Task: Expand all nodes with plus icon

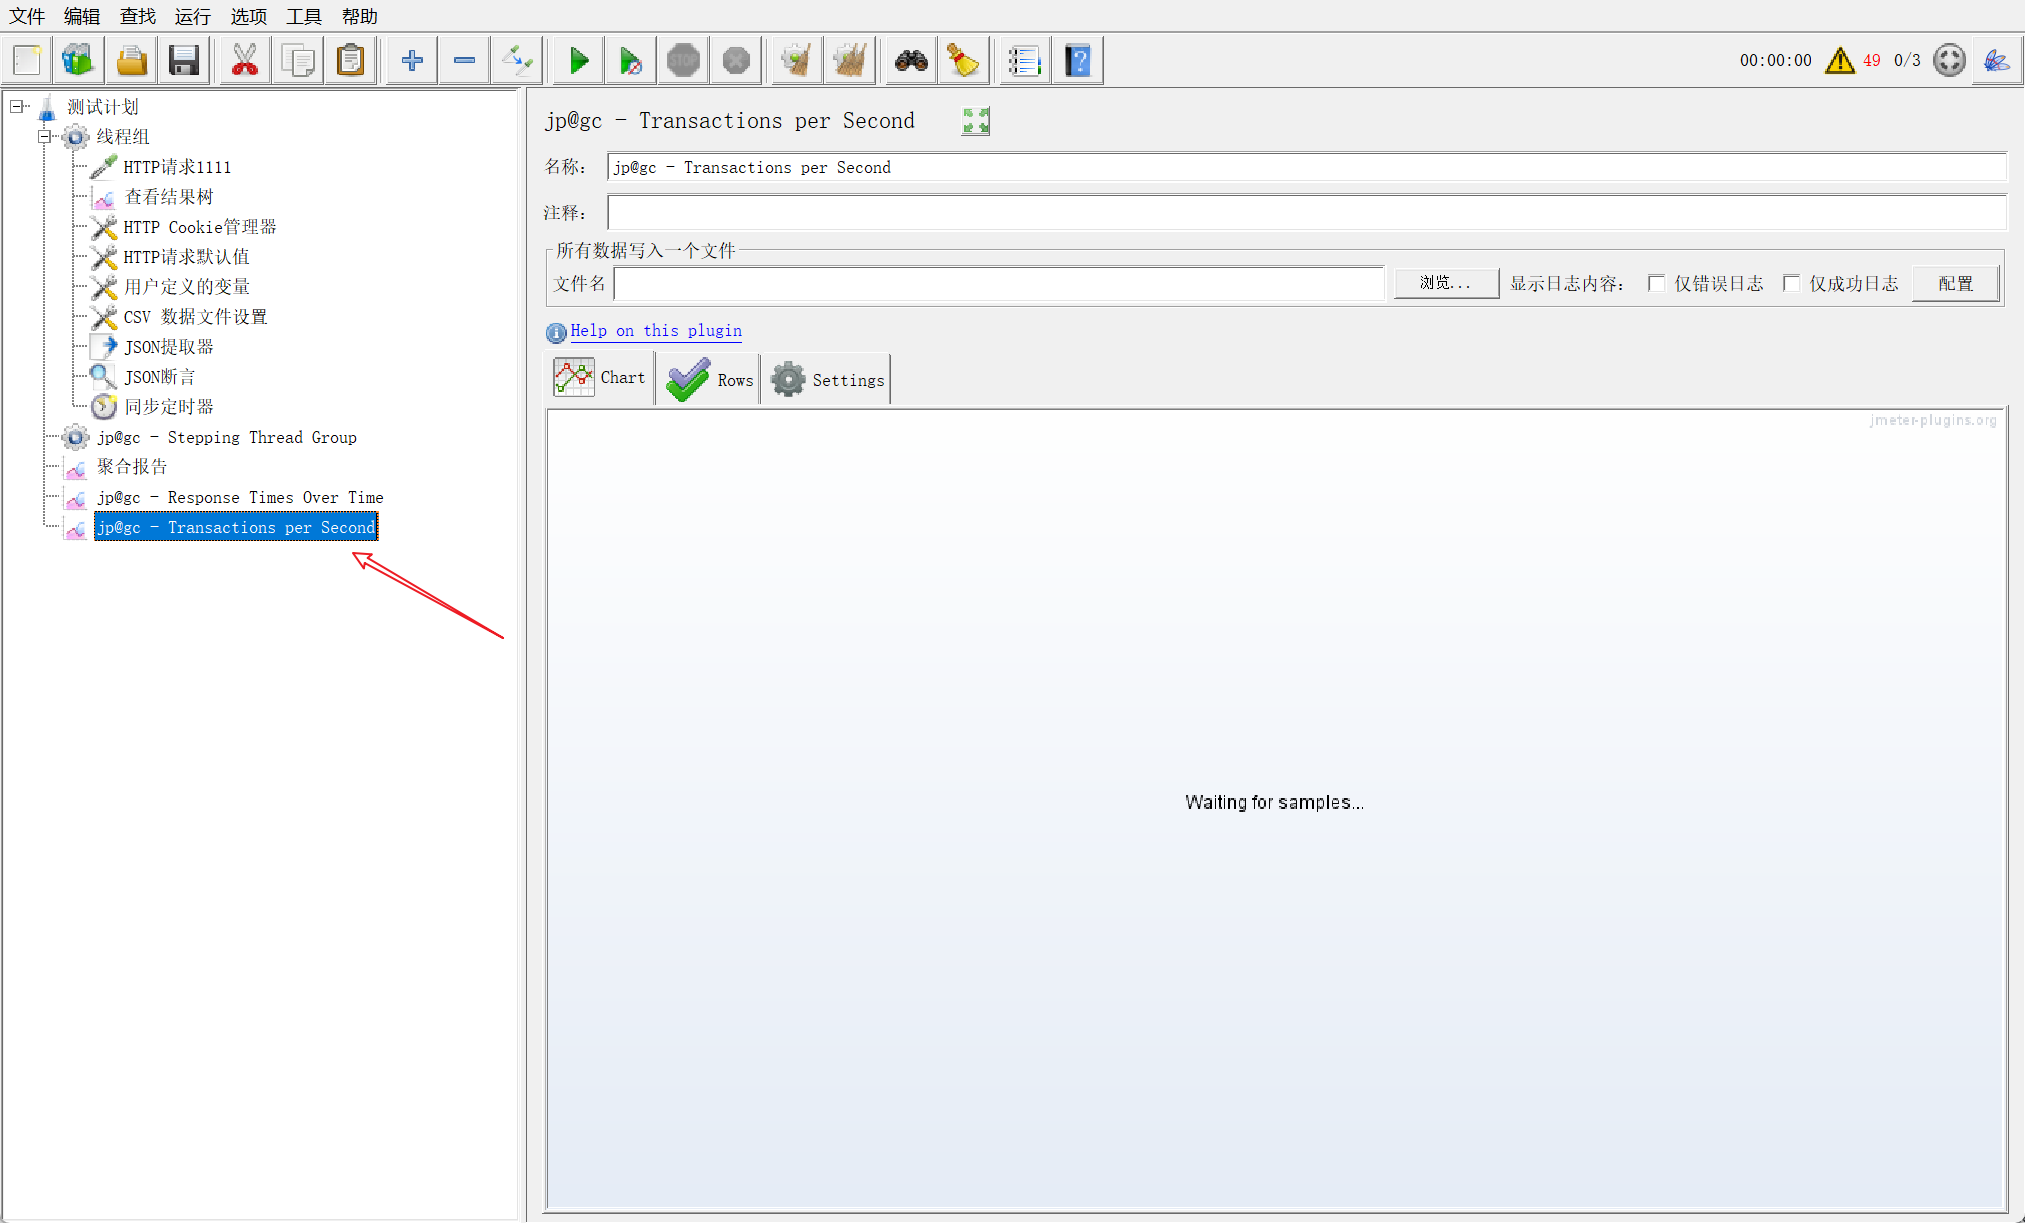Action: point(412,61)
